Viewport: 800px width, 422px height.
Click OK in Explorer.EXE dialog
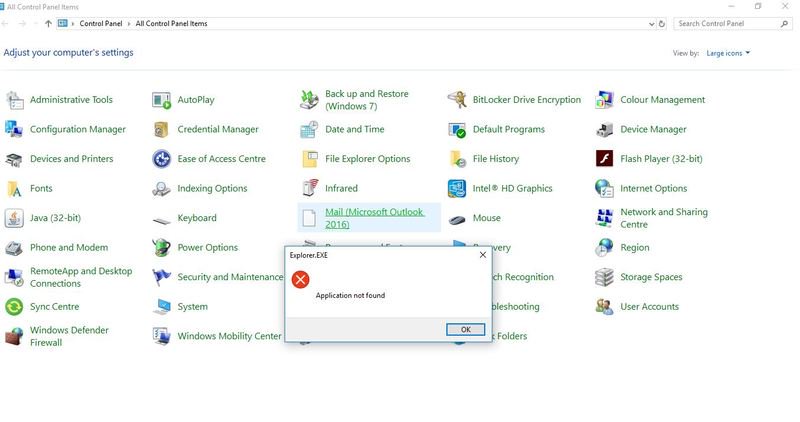[465, 330]
